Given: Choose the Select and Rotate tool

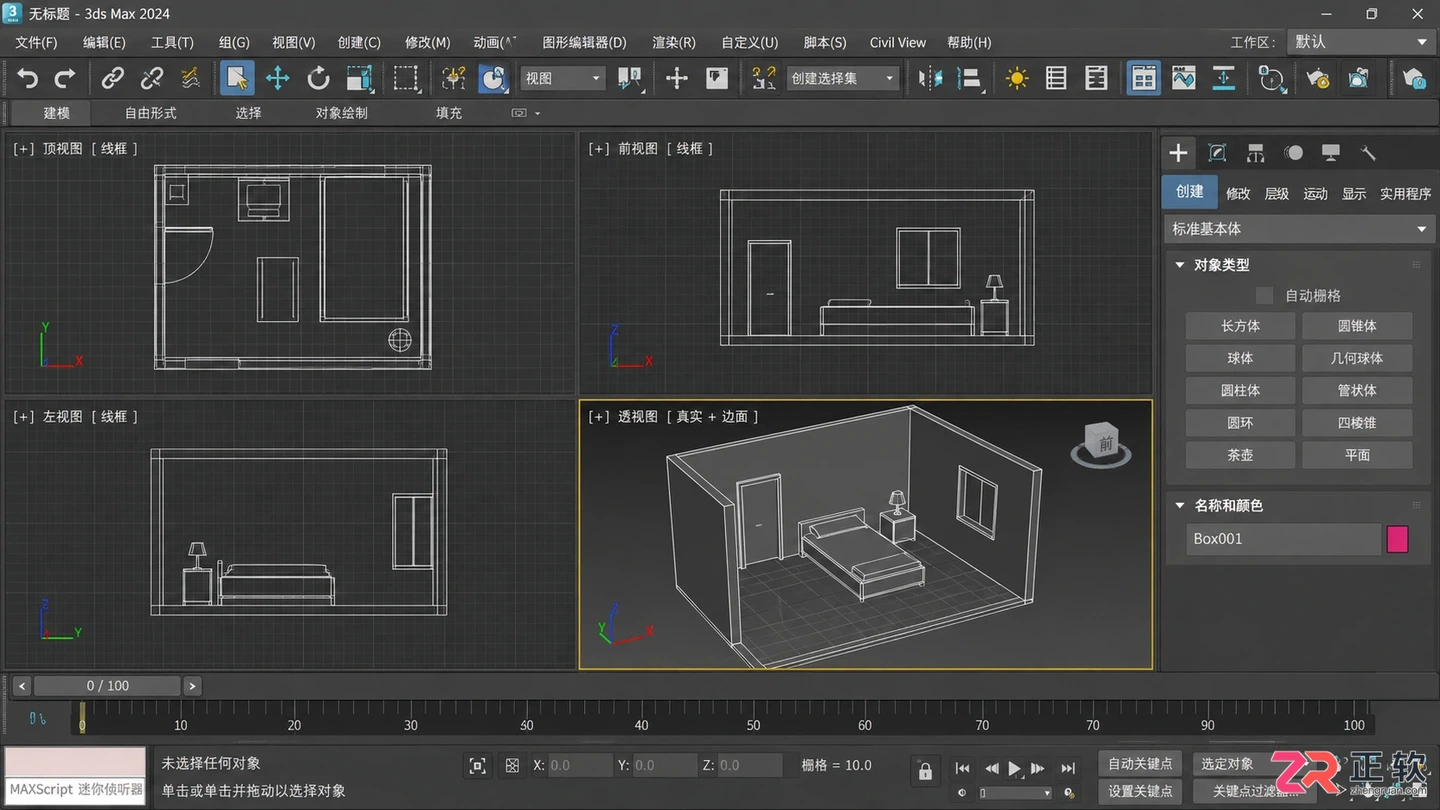Looking at the screenshot, I should [318, 78].
